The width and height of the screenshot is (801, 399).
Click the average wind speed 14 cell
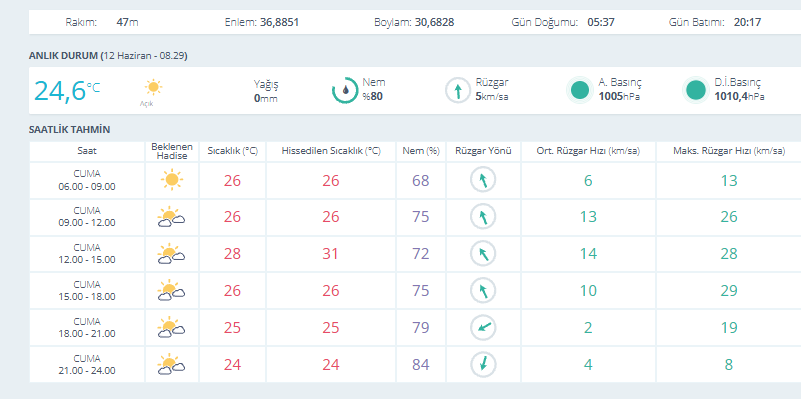click(588, 254)
